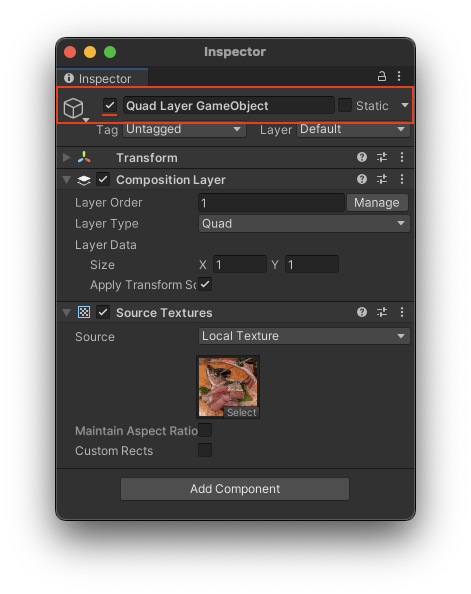Click the Source Textures checkerboard icon
The image size is (471, 594).
pos(84,312)
